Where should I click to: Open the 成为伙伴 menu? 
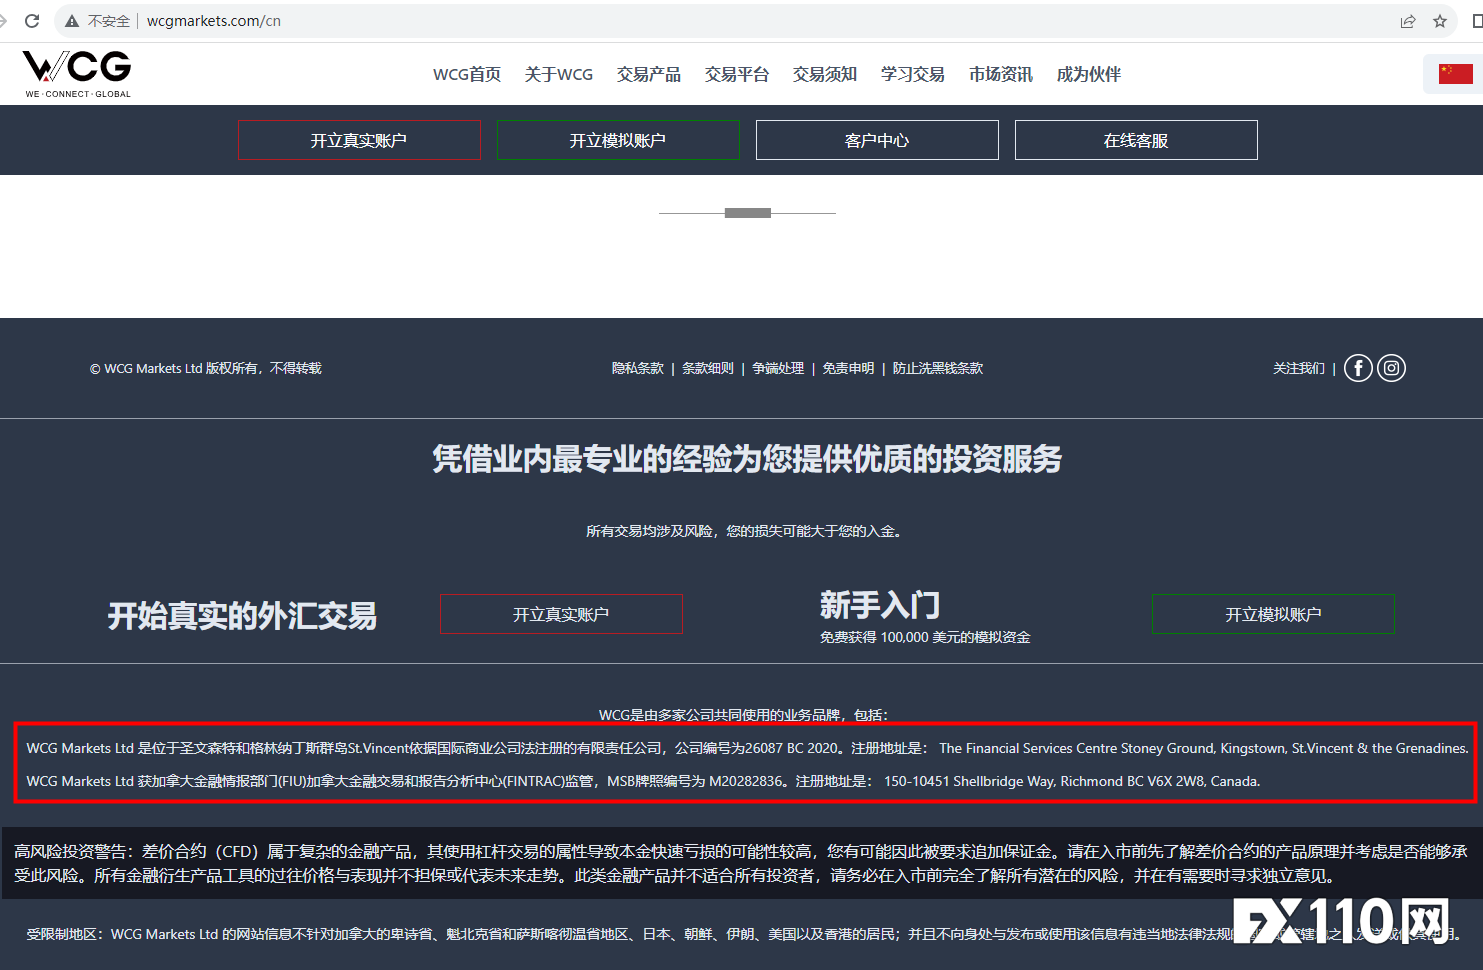click(1089, 74)
